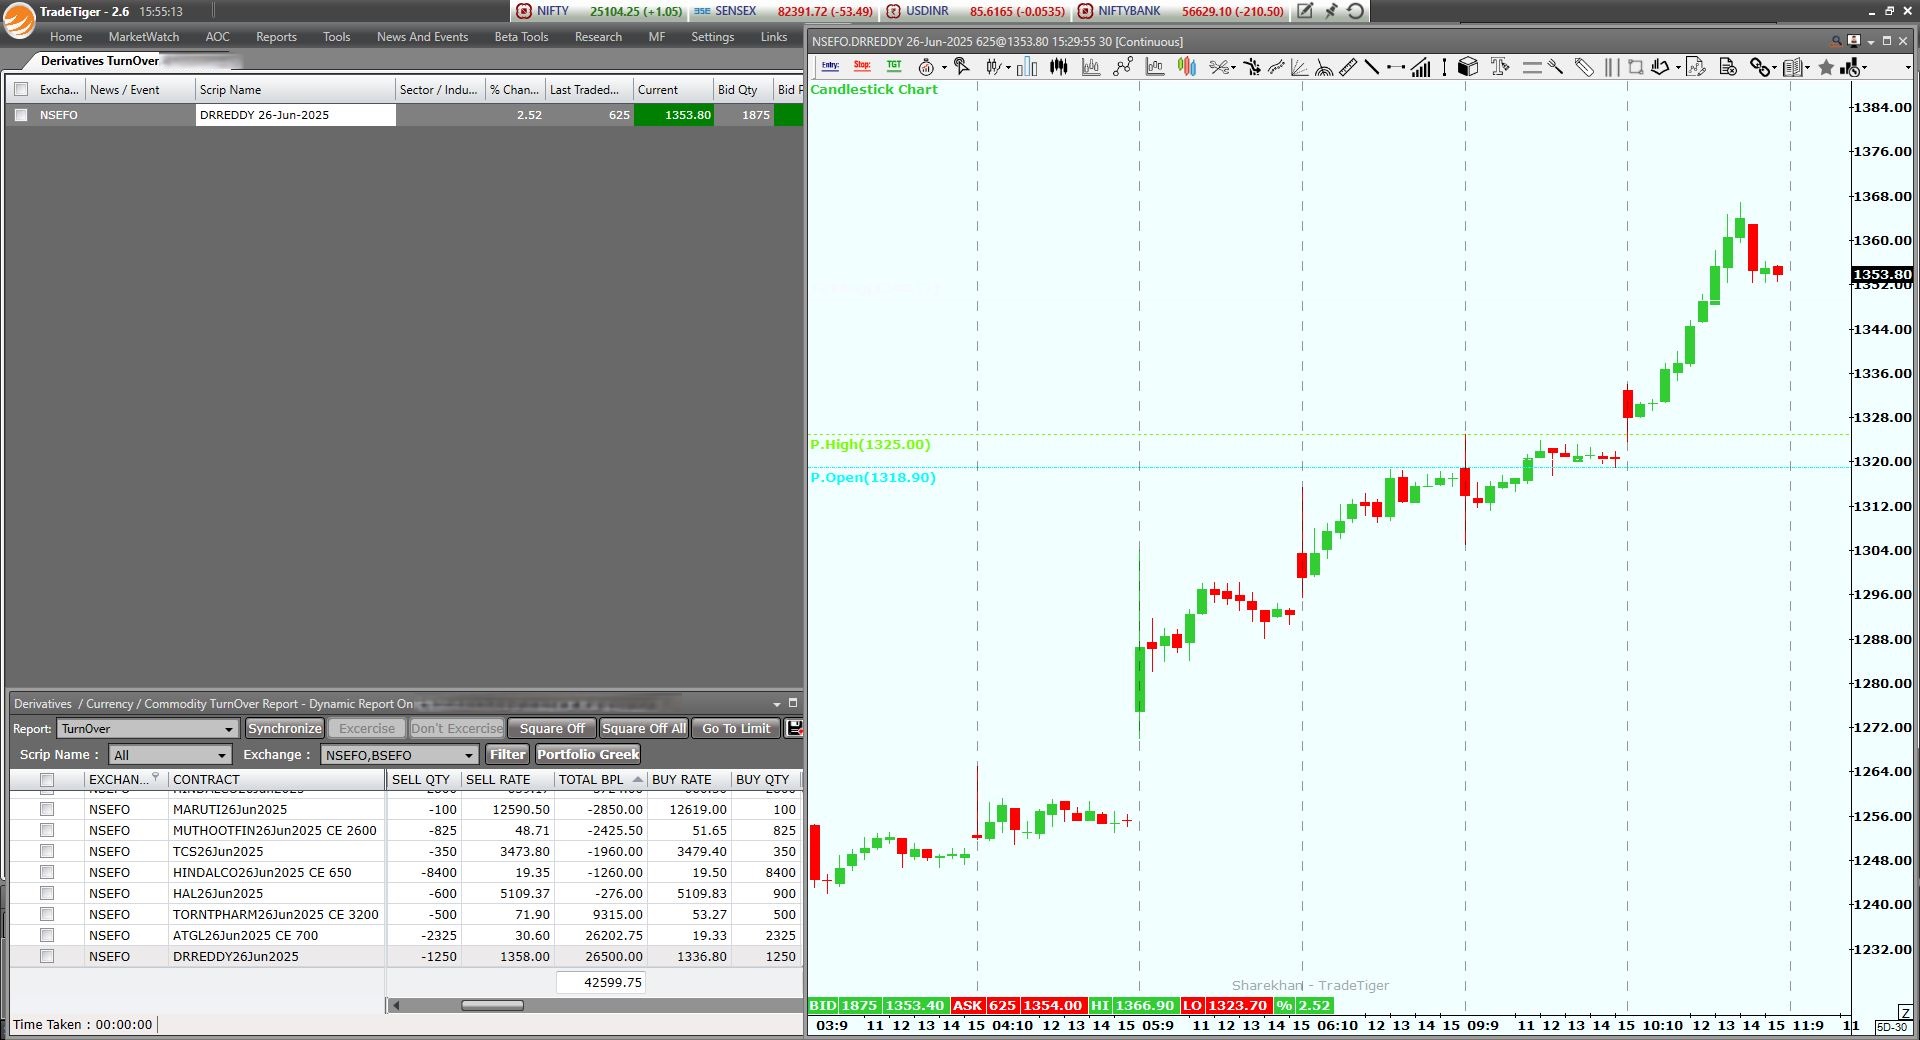Image resolution: width=1920 pixels, height=1040 pixels.
Task: Click the Synchronize button
Action: click(x=285, y=729)
